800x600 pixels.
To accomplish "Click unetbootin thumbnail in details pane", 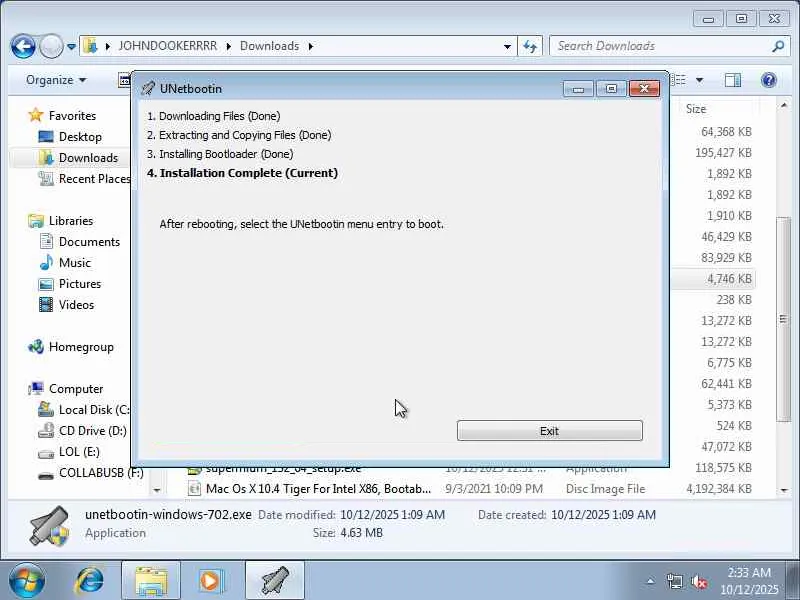I will 49,526.
